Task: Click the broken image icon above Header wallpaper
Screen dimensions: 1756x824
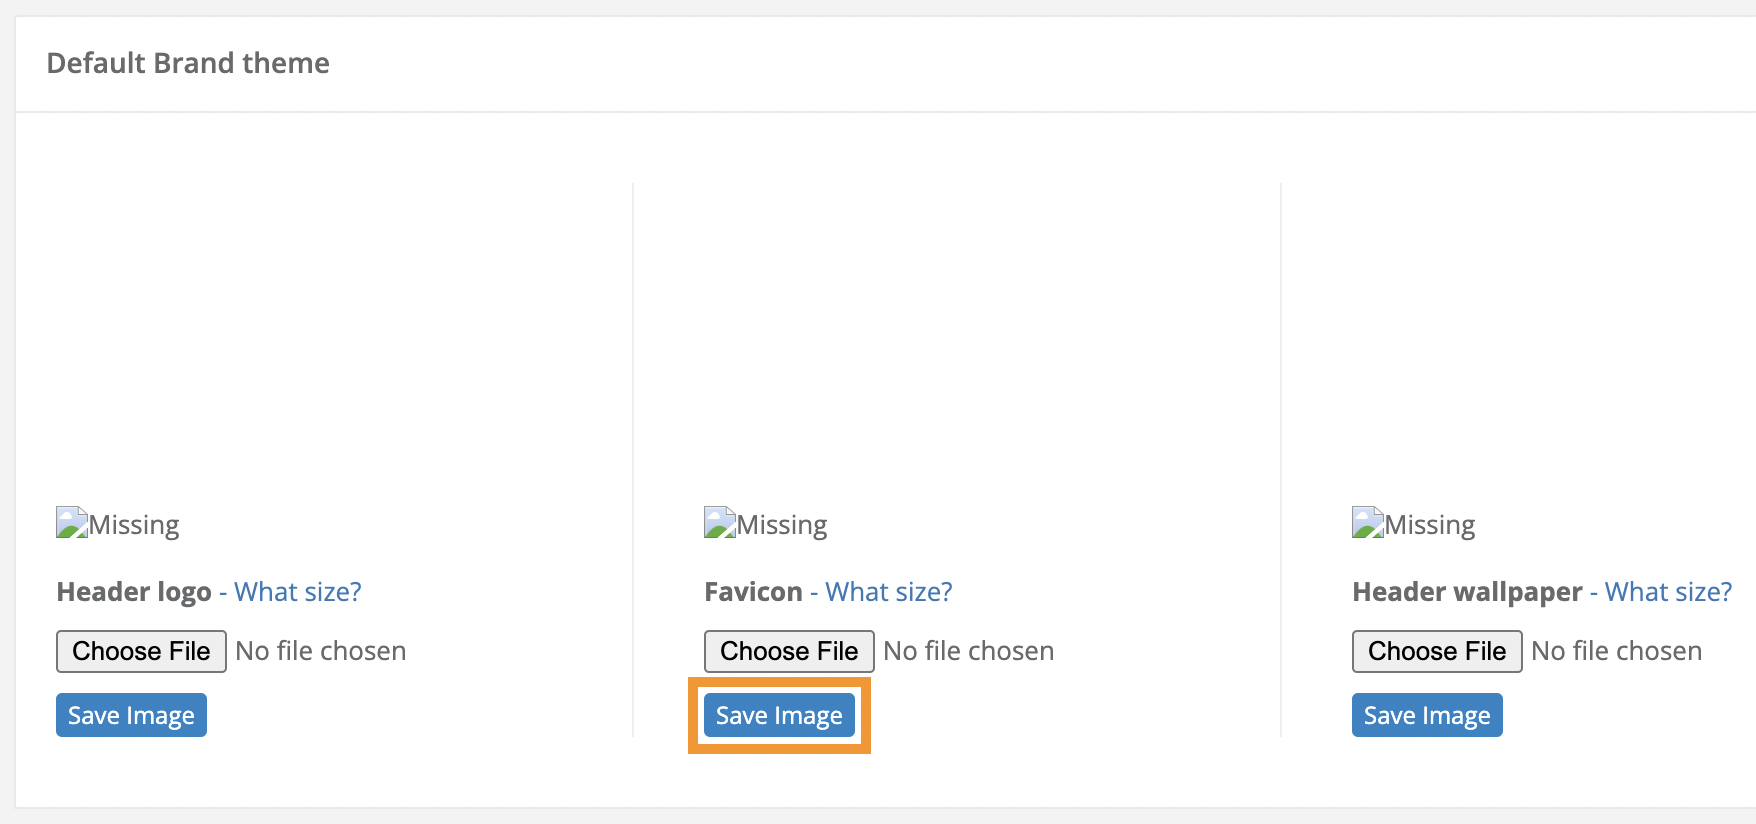Action: [x=1368, y=523]
